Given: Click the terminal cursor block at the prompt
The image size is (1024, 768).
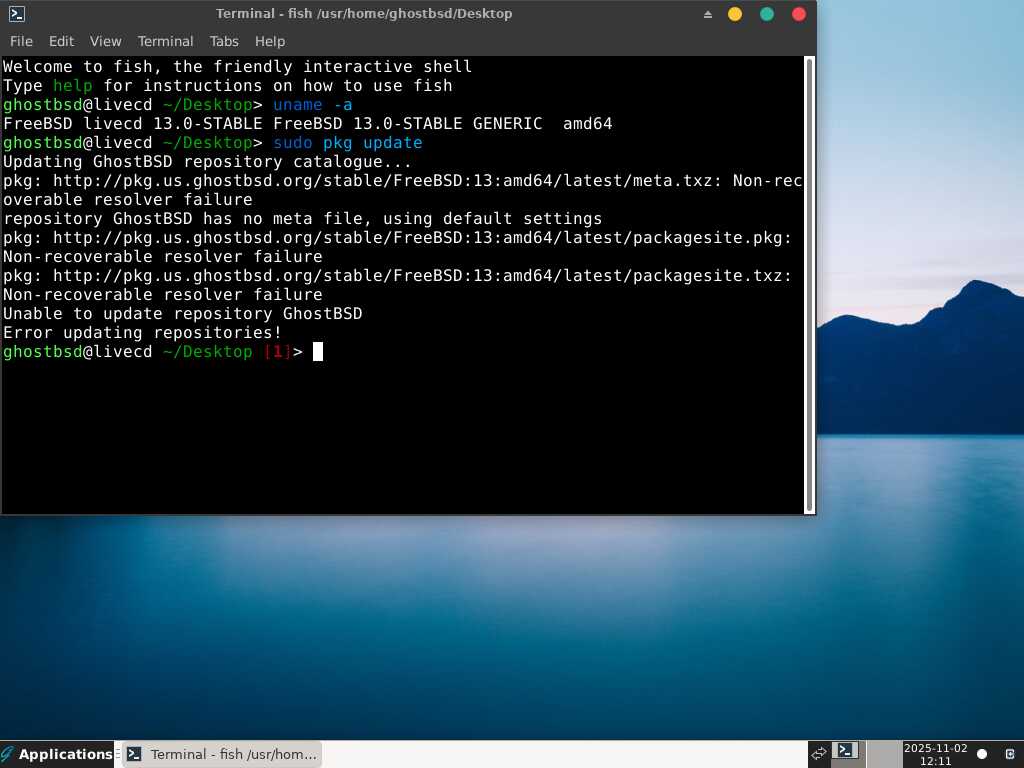Looking at the screenshot, I should [318, 351].
